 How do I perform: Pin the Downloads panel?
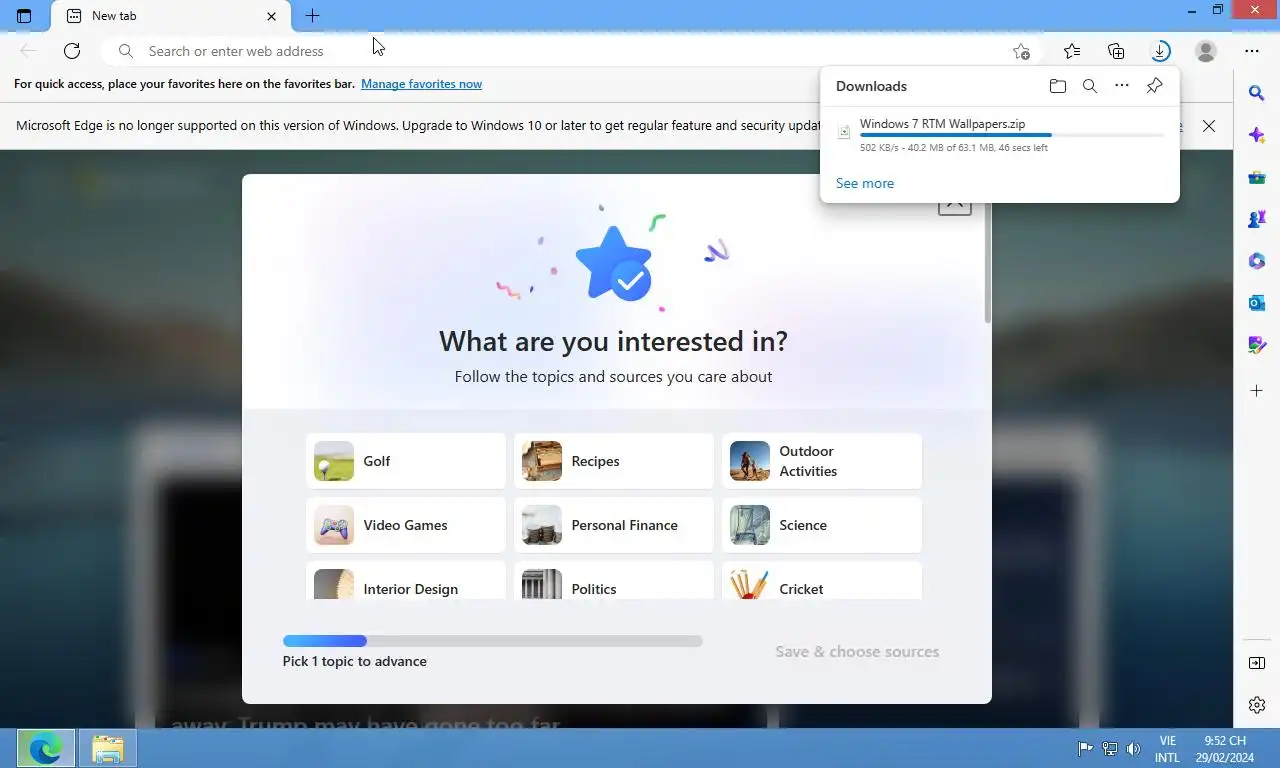1154,86
